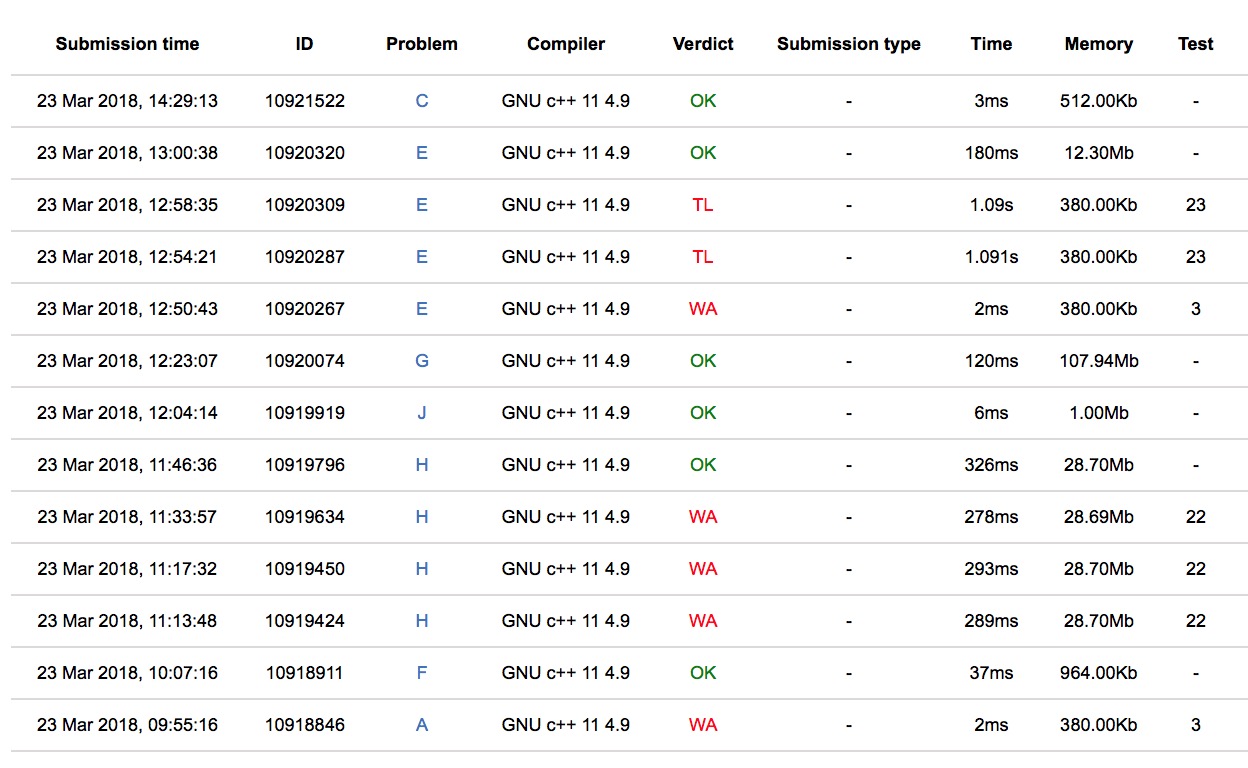
Task: Select submission ID 10919634
Action: pyautogui.click(x=305, y=517)
